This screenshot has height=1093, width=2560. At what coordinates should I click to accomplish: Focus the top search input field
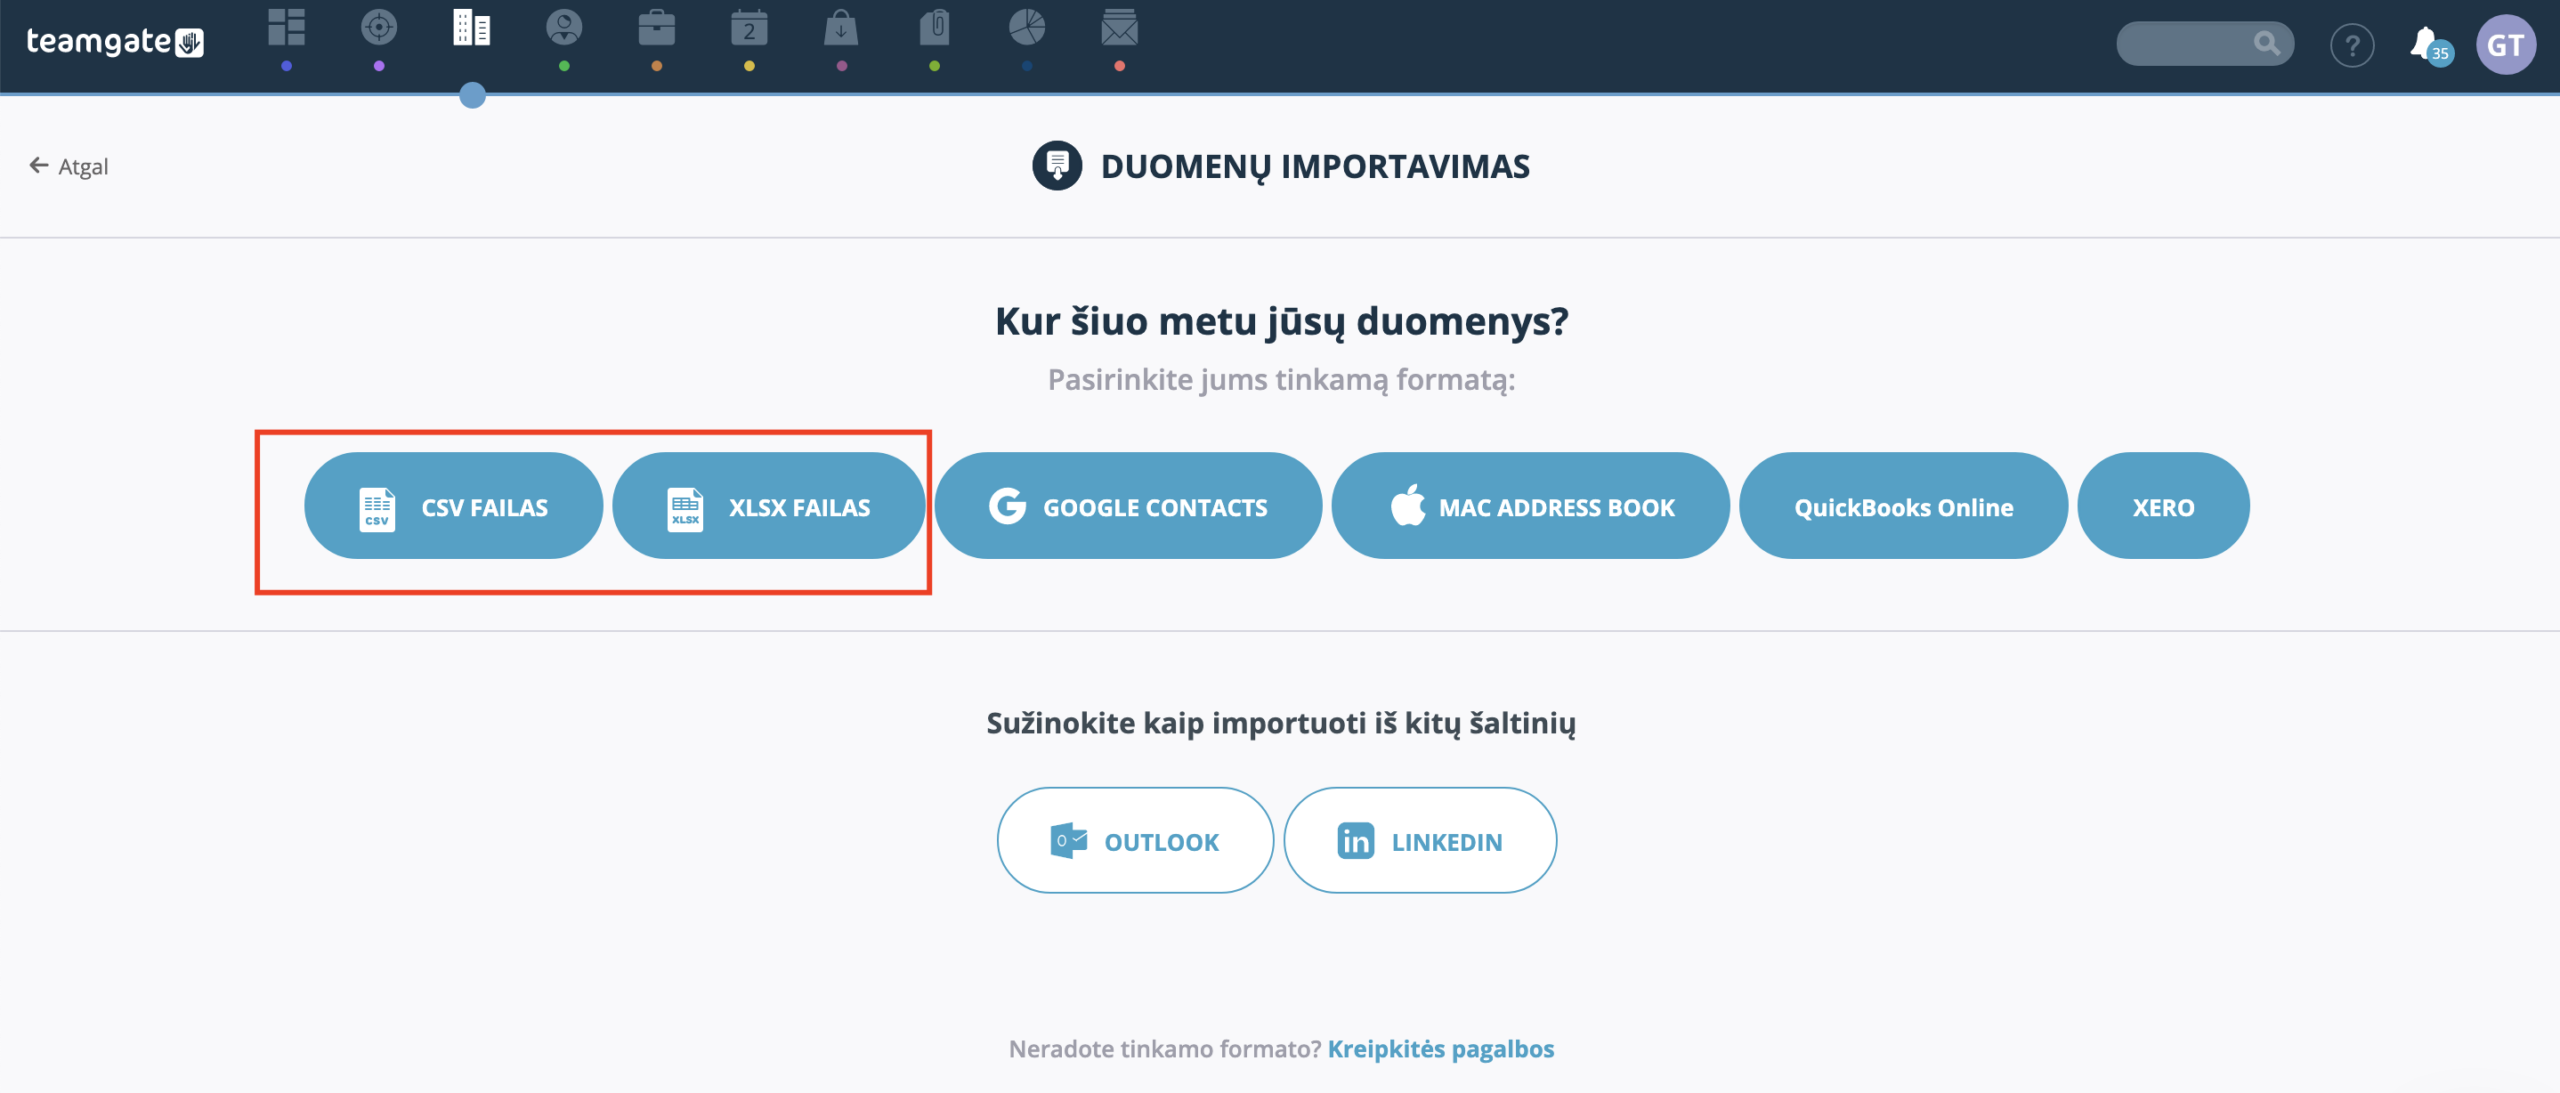click(2204, 43)
